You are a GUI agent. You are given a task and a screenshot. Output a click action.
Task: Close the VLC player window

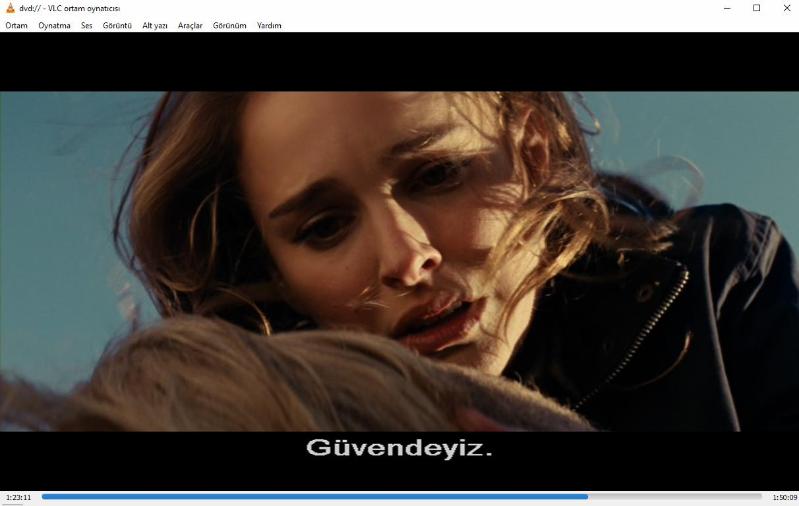[785, 8]
